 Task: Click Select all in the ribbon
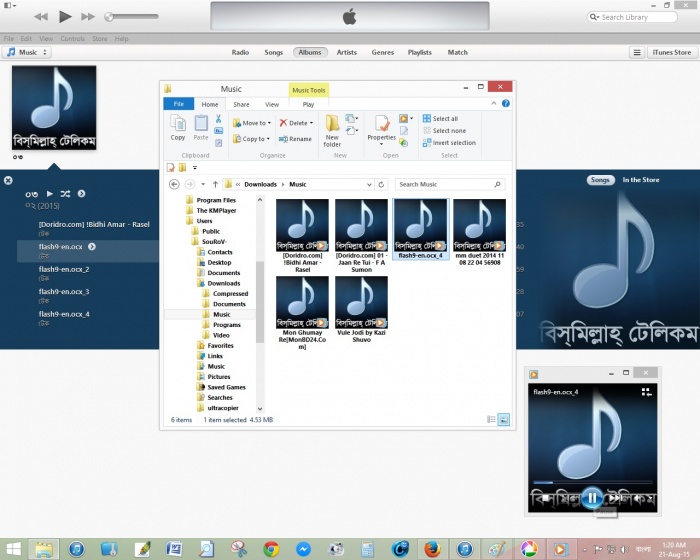pos(439,118)
